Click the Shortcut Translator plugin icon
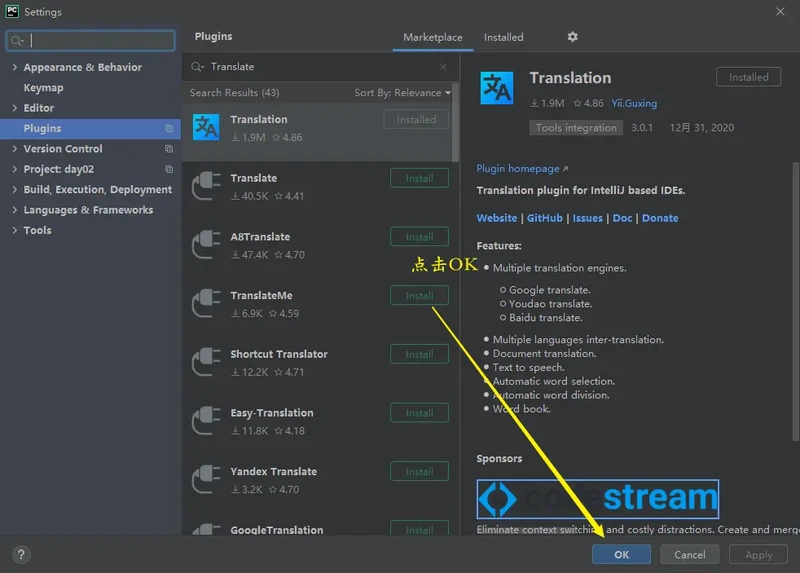This screenshot has width=800, height=573. (x=206, y=362)
